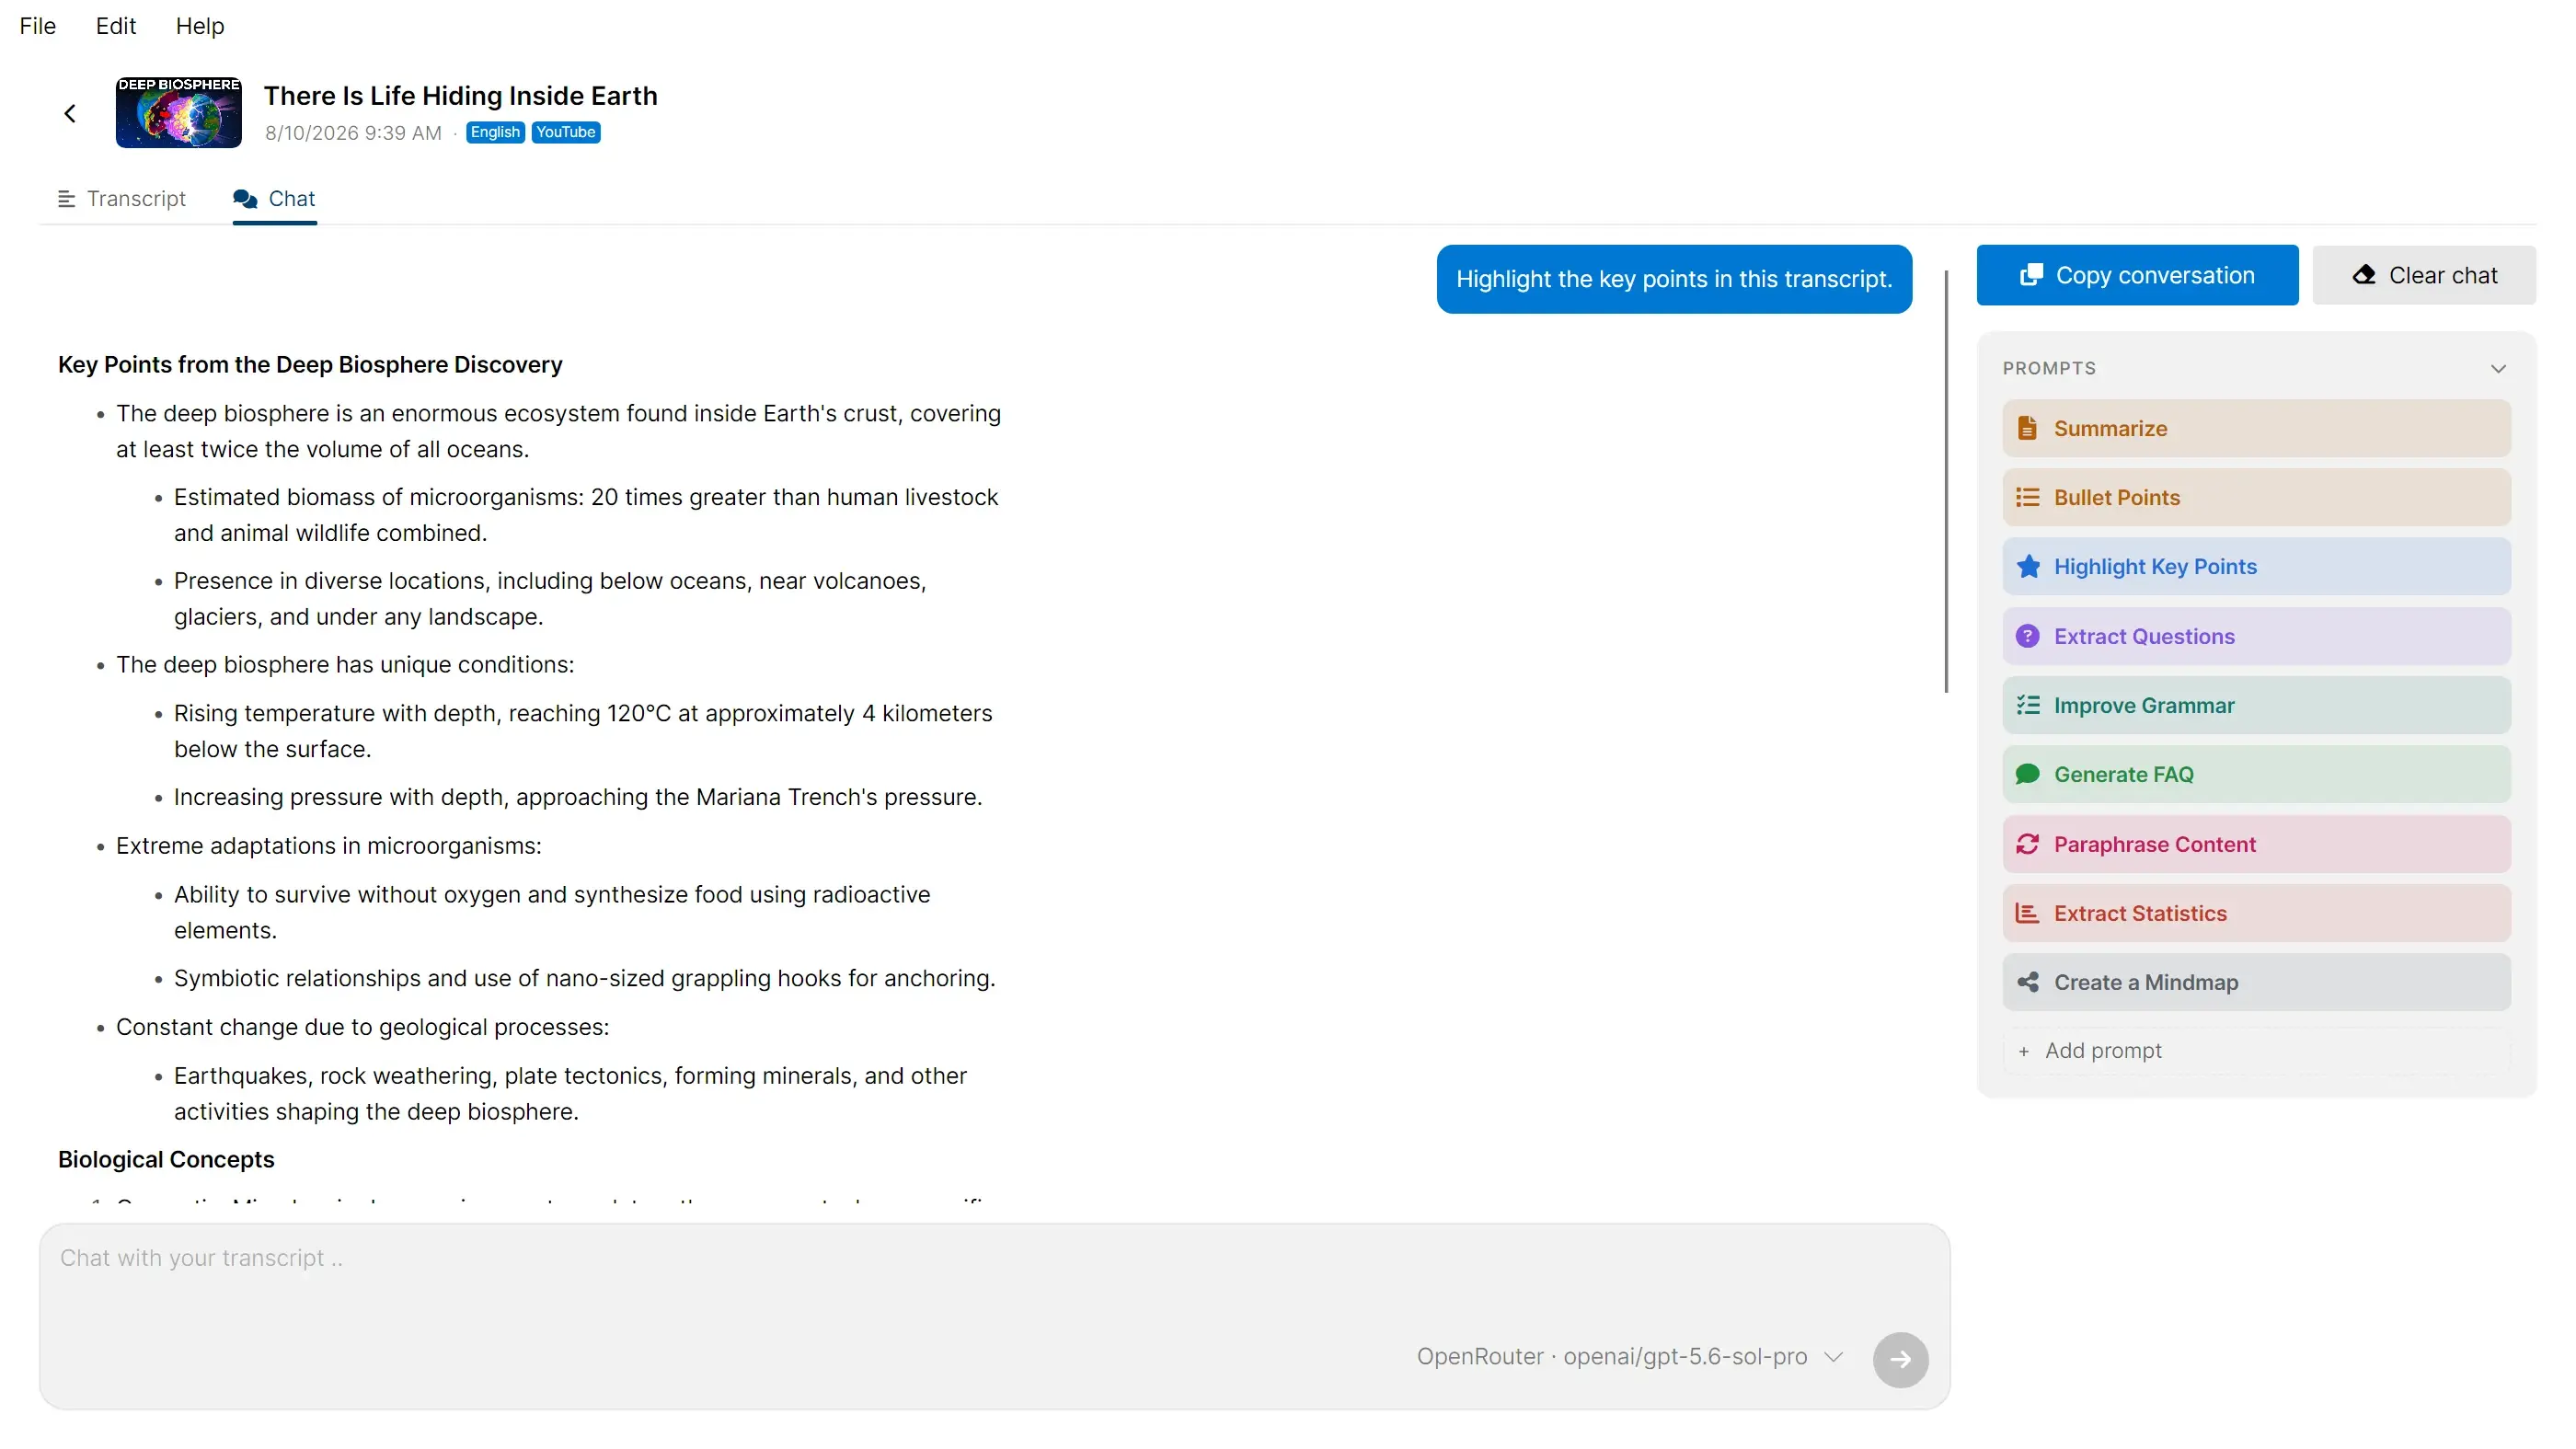
Task: Click the eraser icon in Clear chat
Action: click(x=2364, y=275)
